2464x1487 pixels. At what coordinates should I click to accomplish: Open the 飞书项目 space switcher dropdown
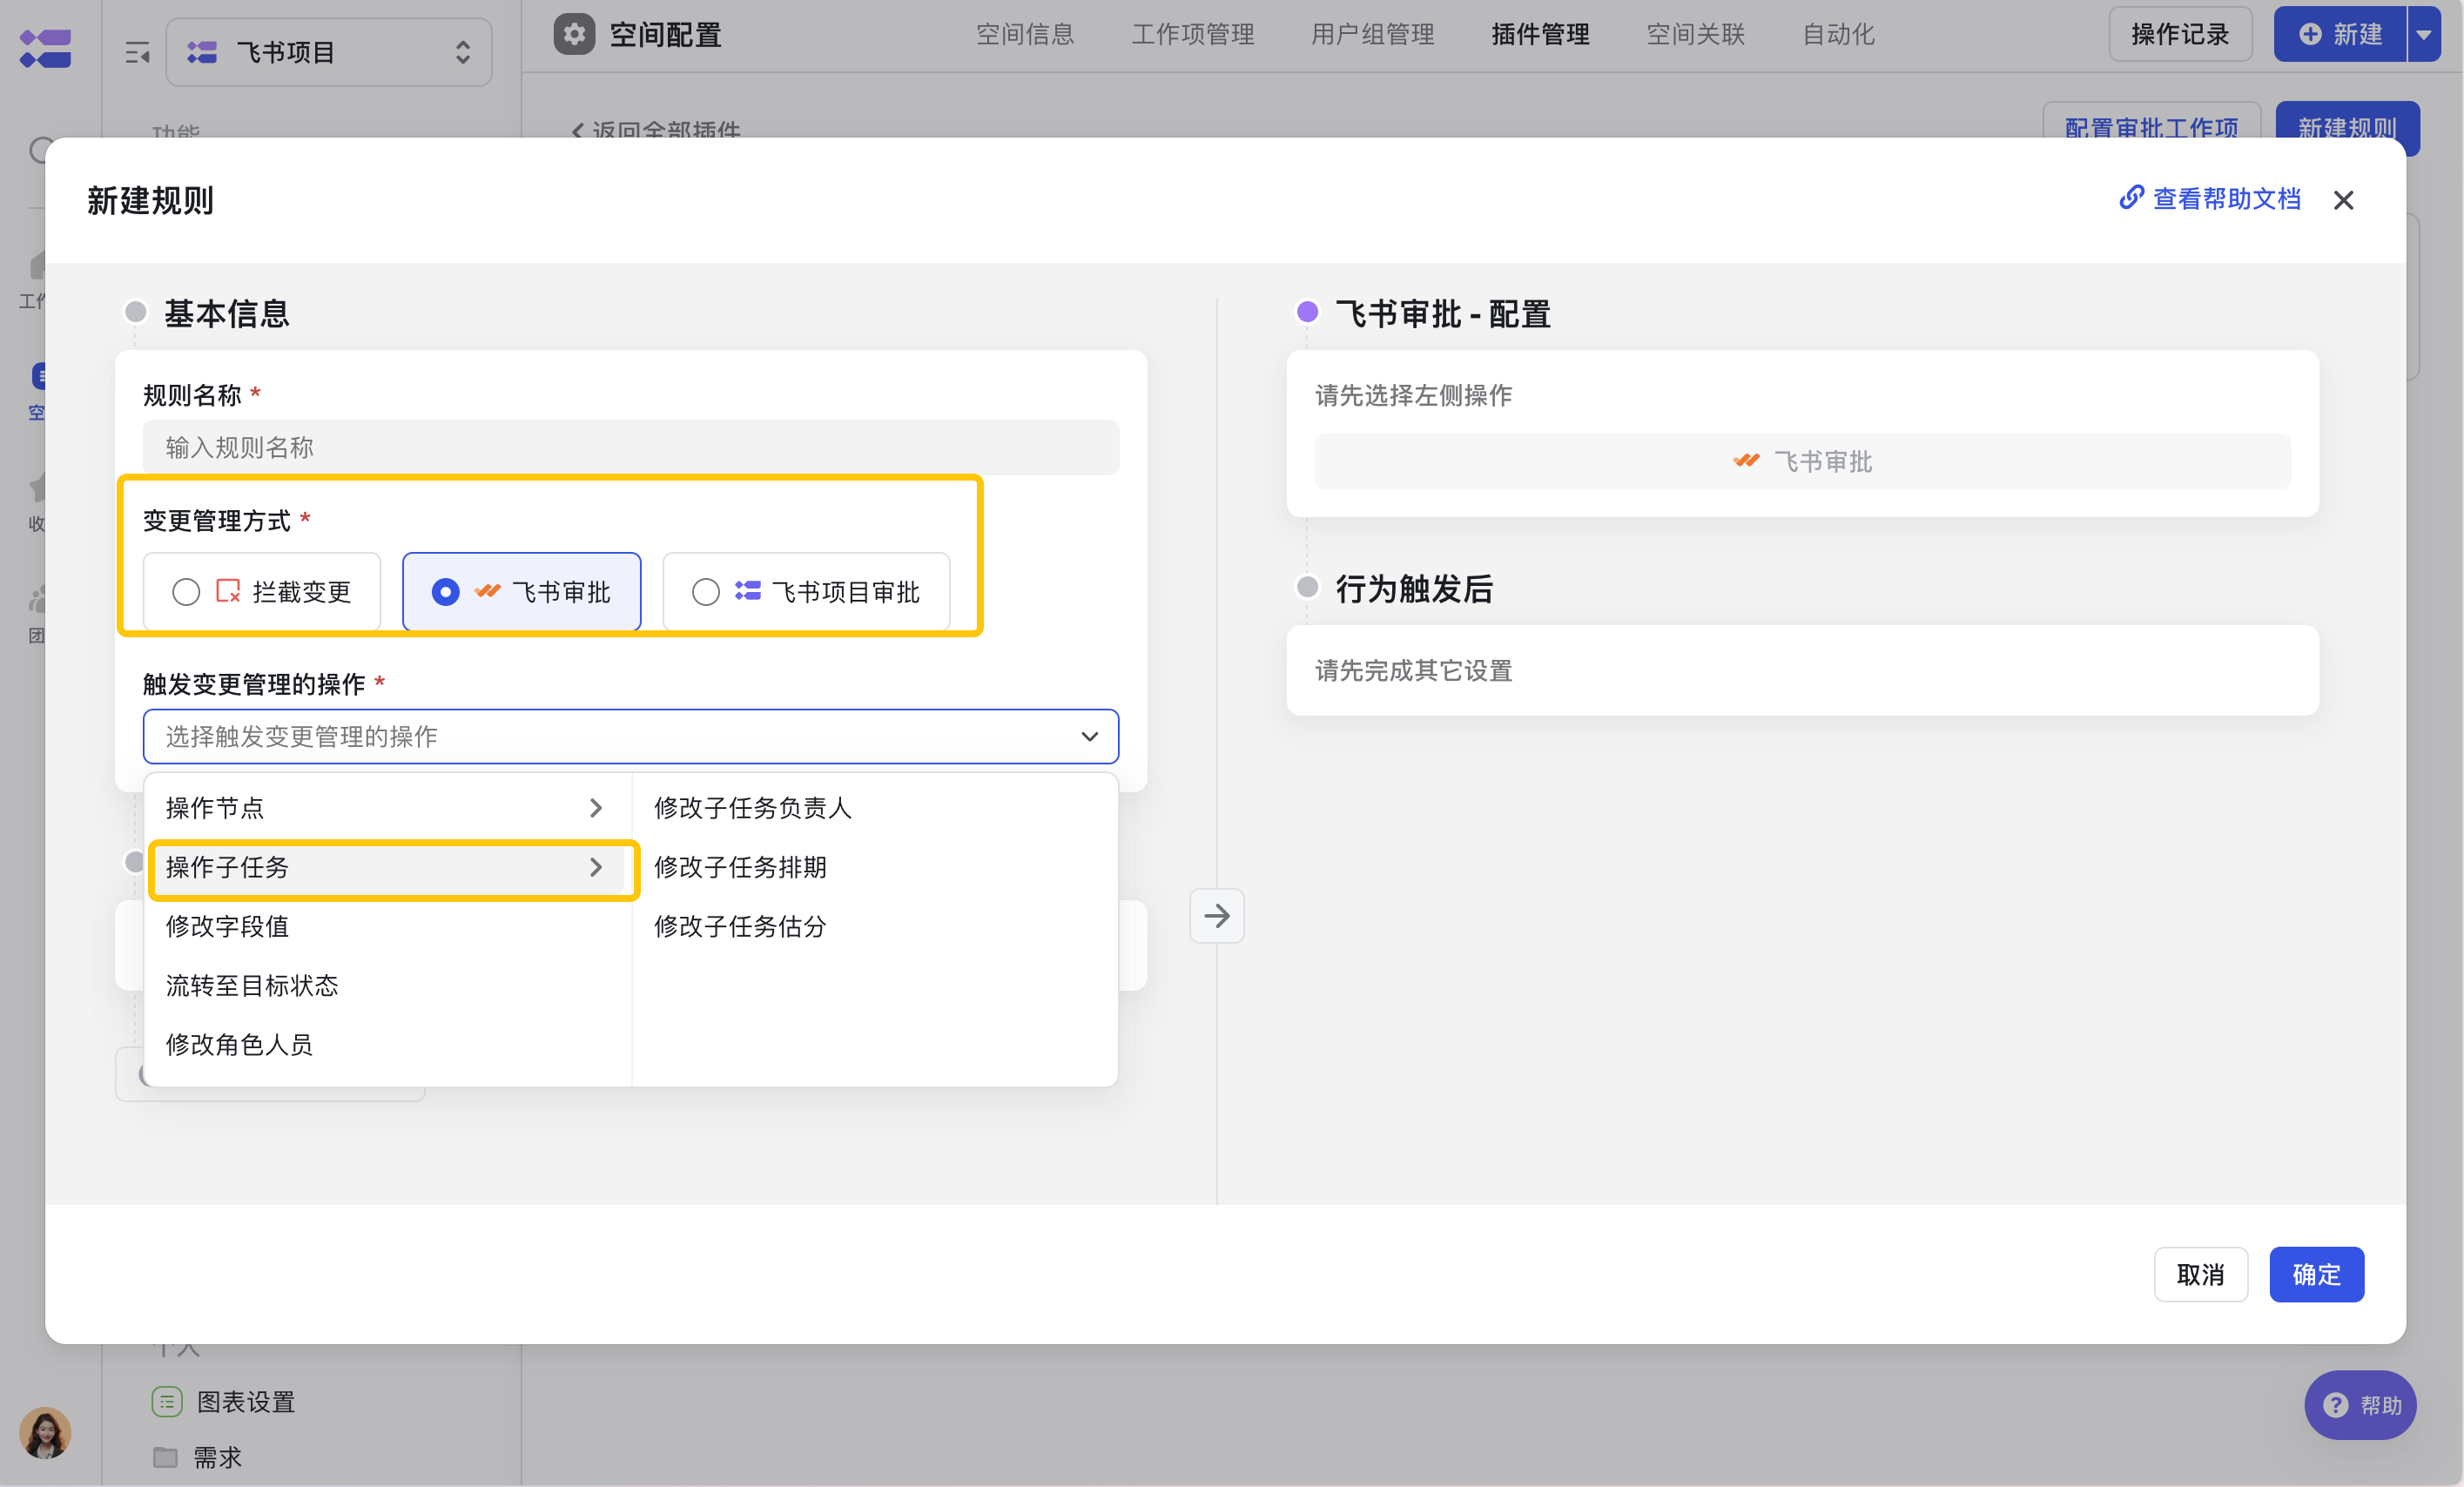click(329, 52)
